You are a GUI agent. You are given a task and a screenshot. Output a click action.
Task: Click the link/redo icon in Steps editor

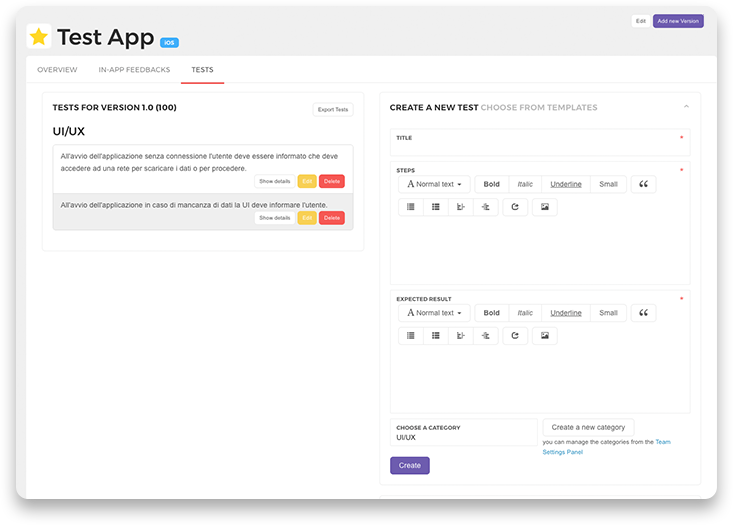[515, 207]
